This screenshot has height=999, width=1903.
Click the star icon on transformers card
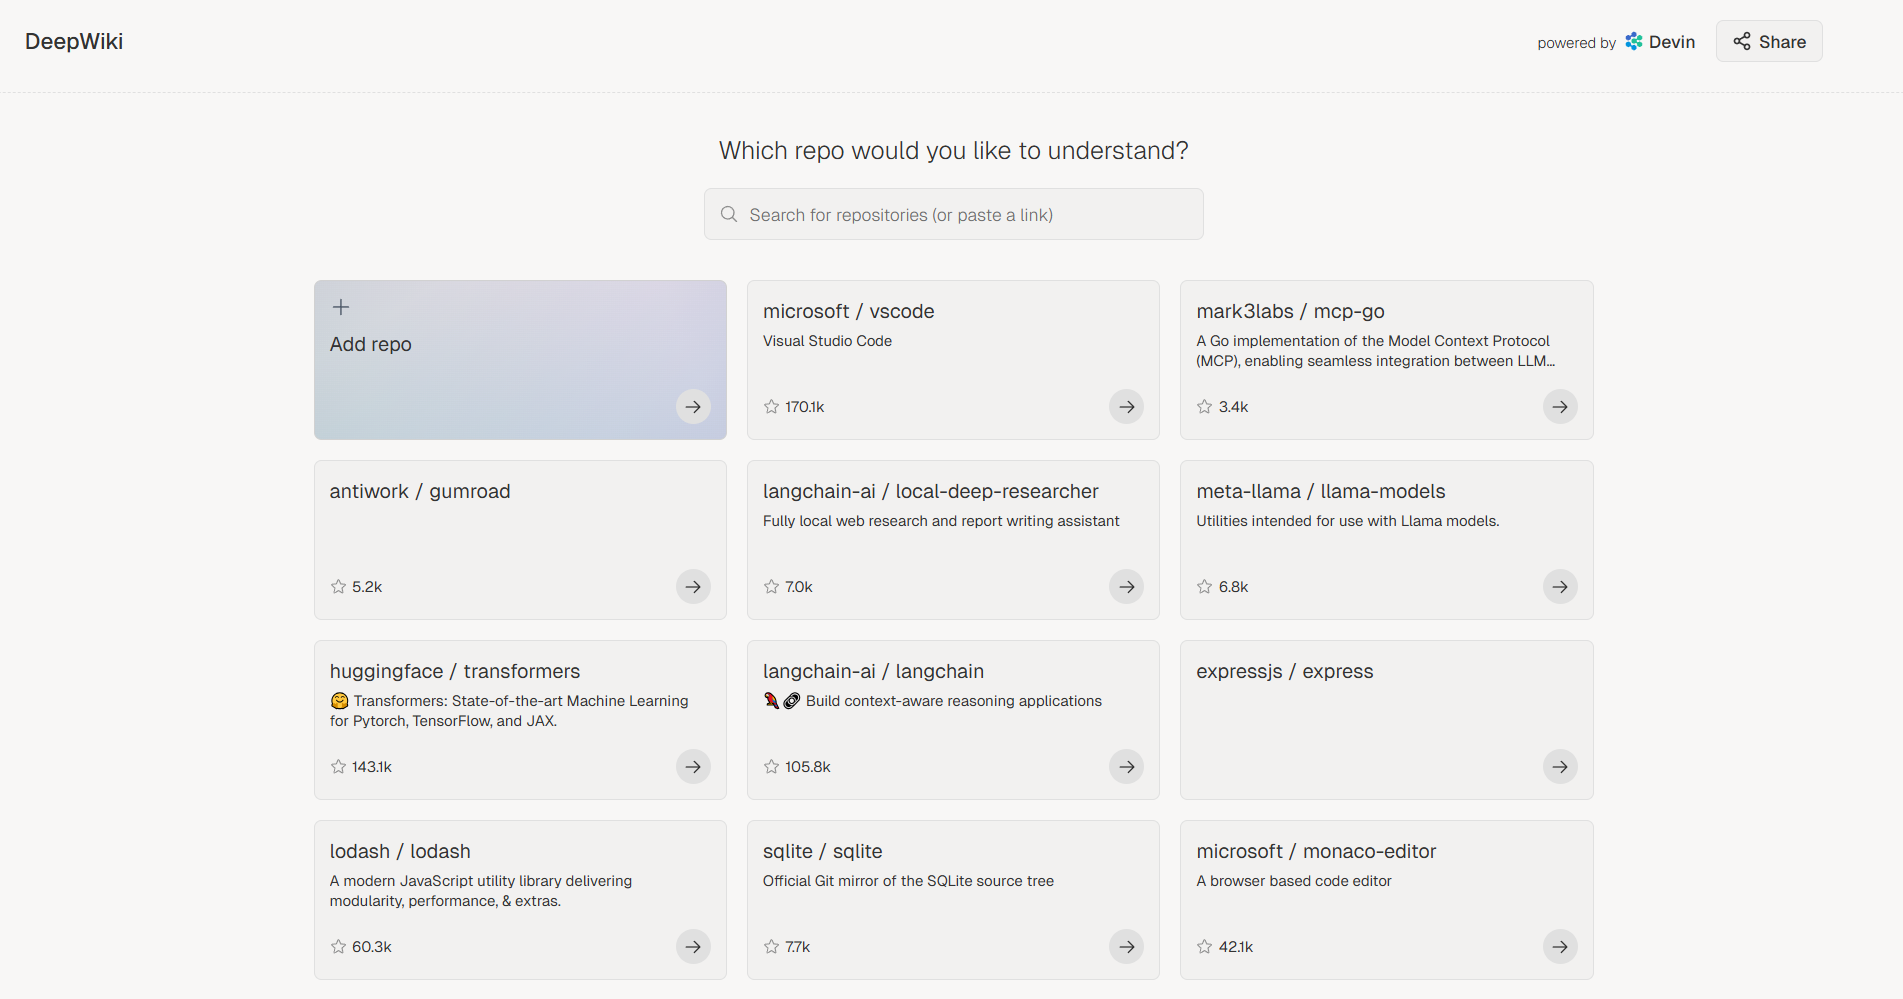tap(338, 767)
